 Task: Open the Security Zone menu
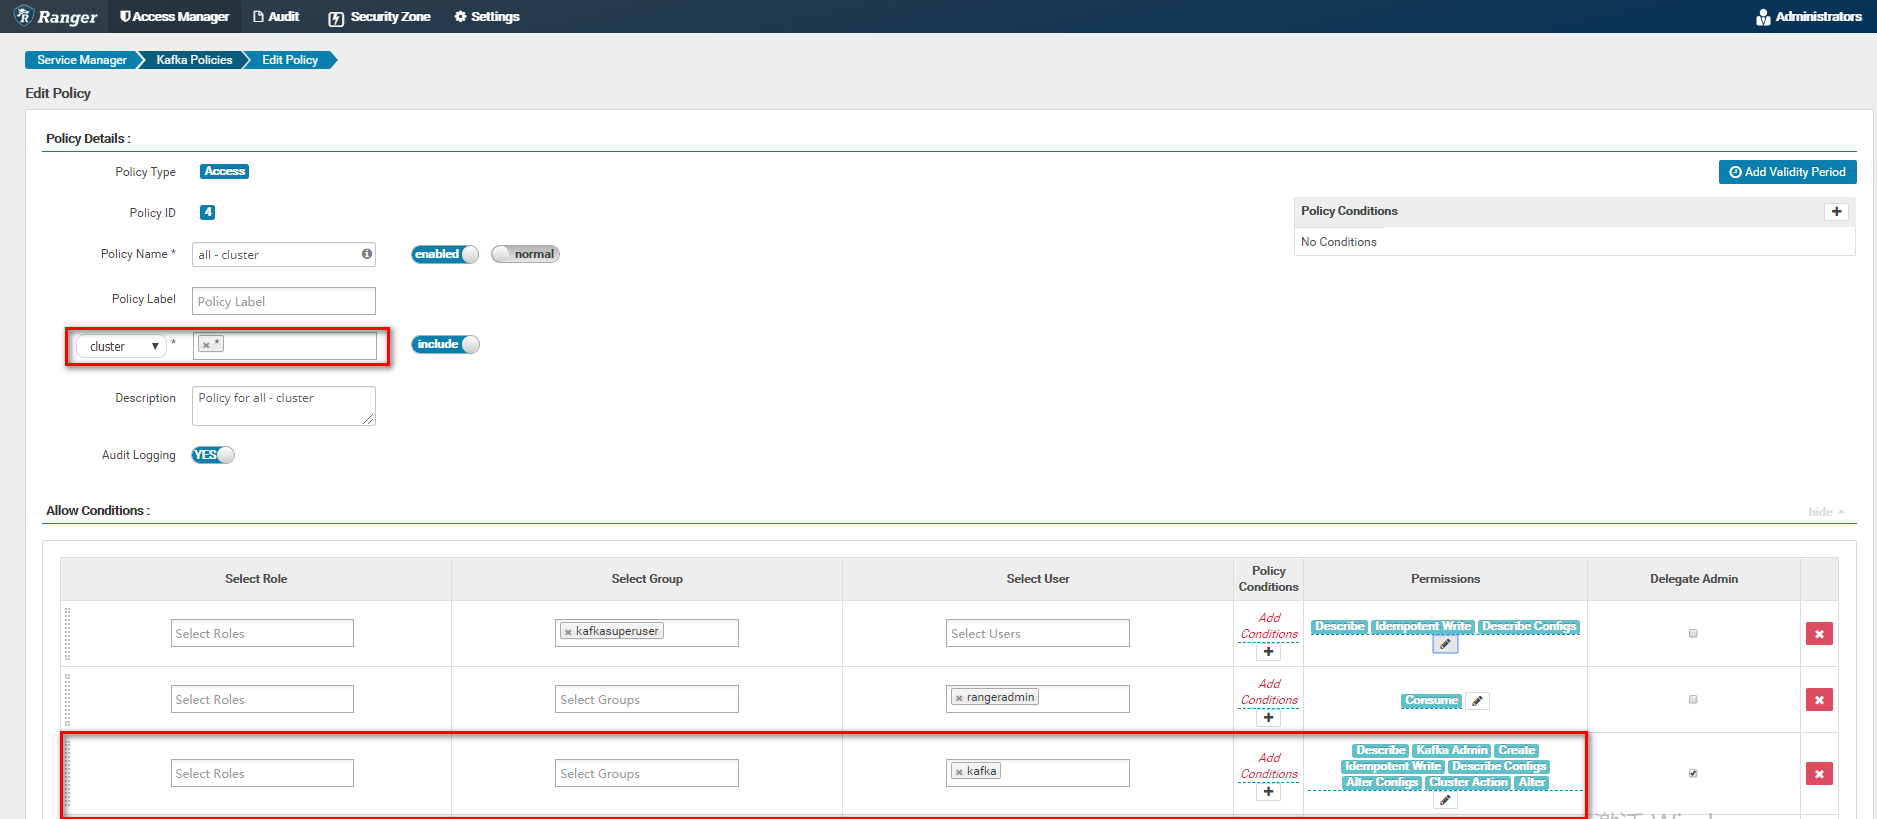[379, 17]
